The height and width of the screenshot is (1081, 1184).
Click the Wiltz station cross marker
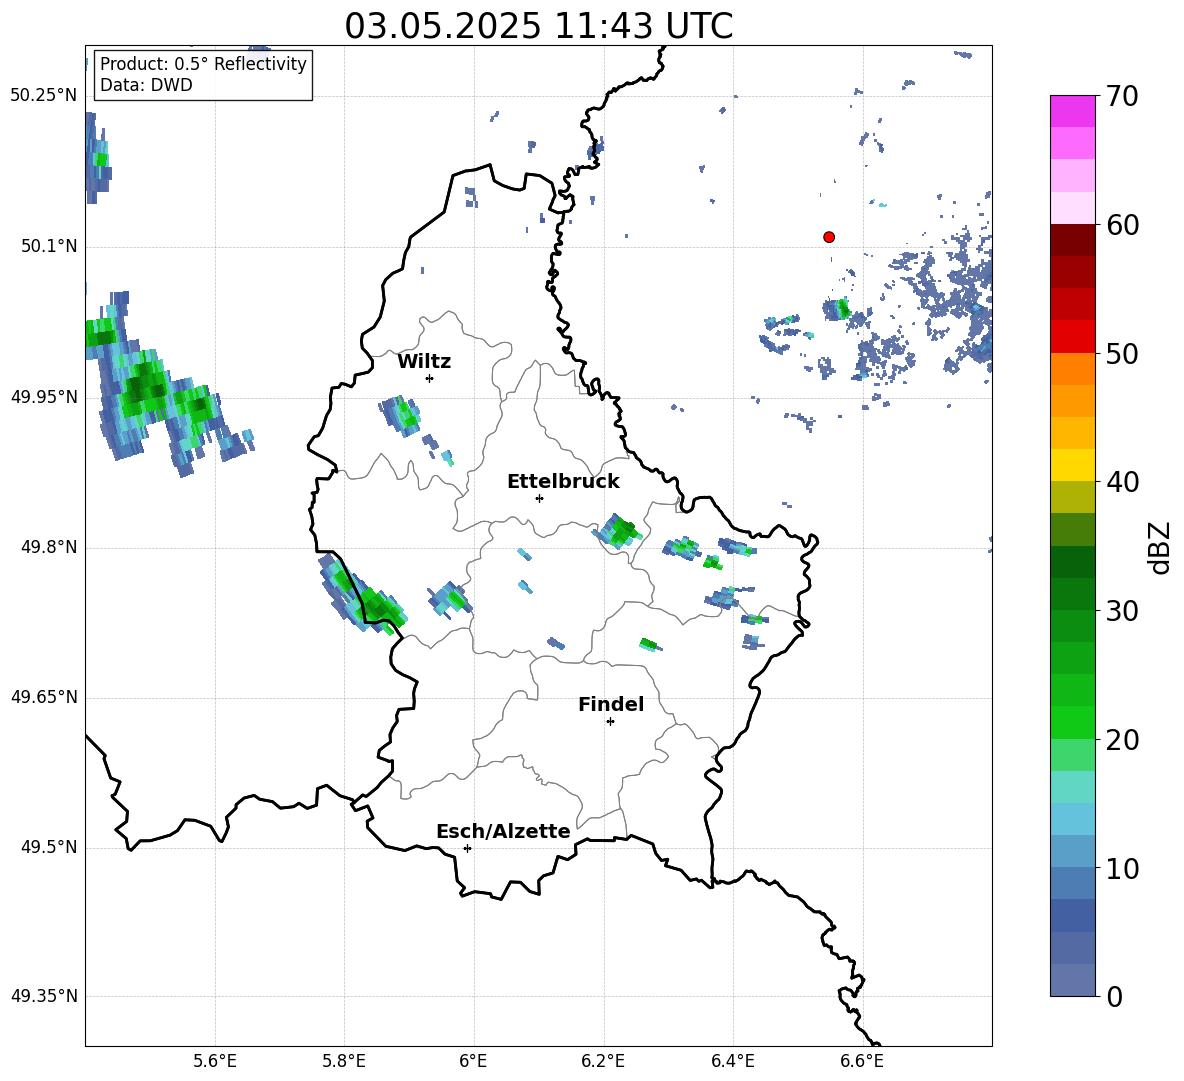430,378
